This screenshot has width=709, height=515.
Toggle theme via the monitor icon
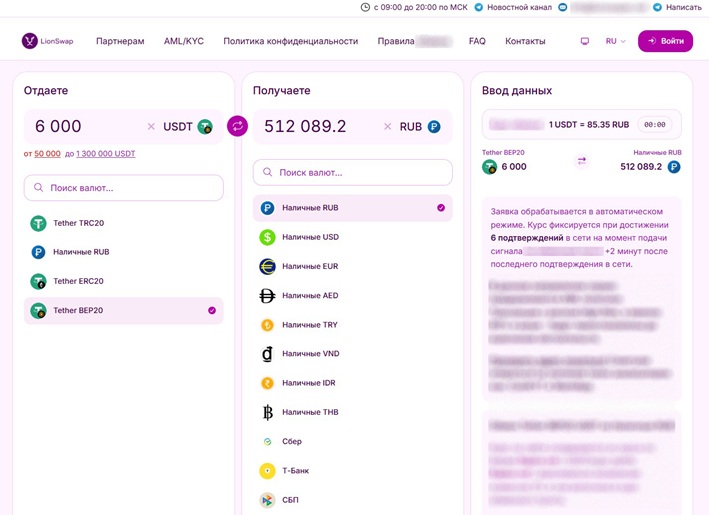[x=585, y=41]
